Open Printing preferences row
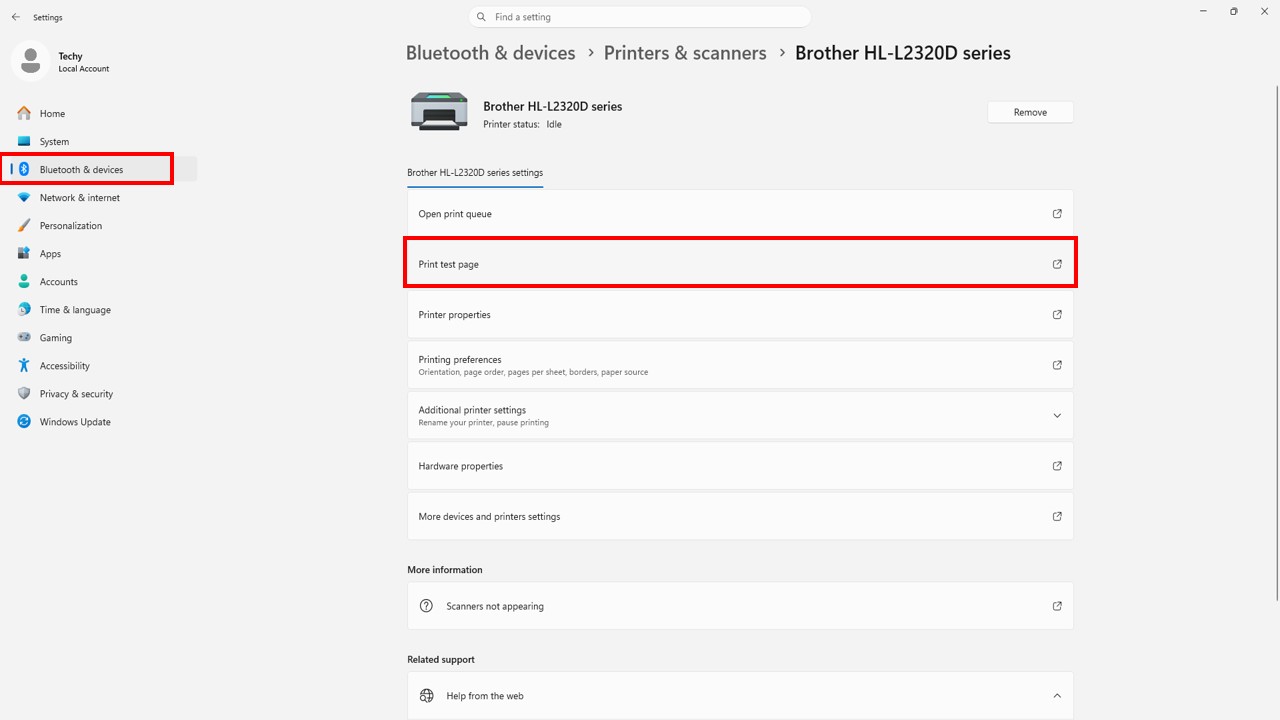 (739, 365)
